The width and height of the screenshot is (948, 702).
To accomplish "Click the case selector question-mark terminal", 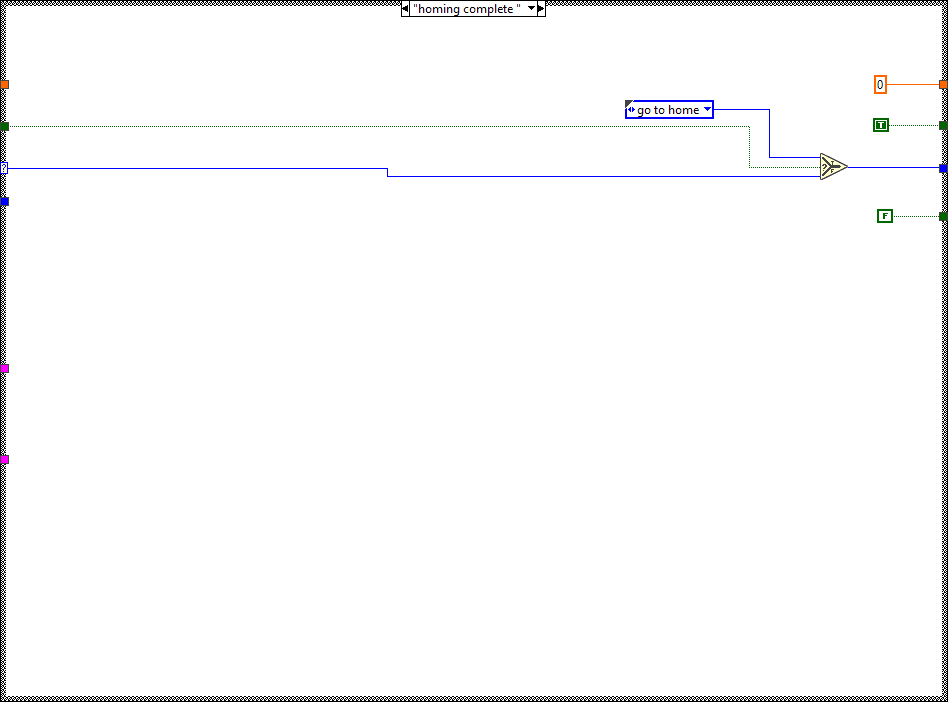I will click(4, 168).
